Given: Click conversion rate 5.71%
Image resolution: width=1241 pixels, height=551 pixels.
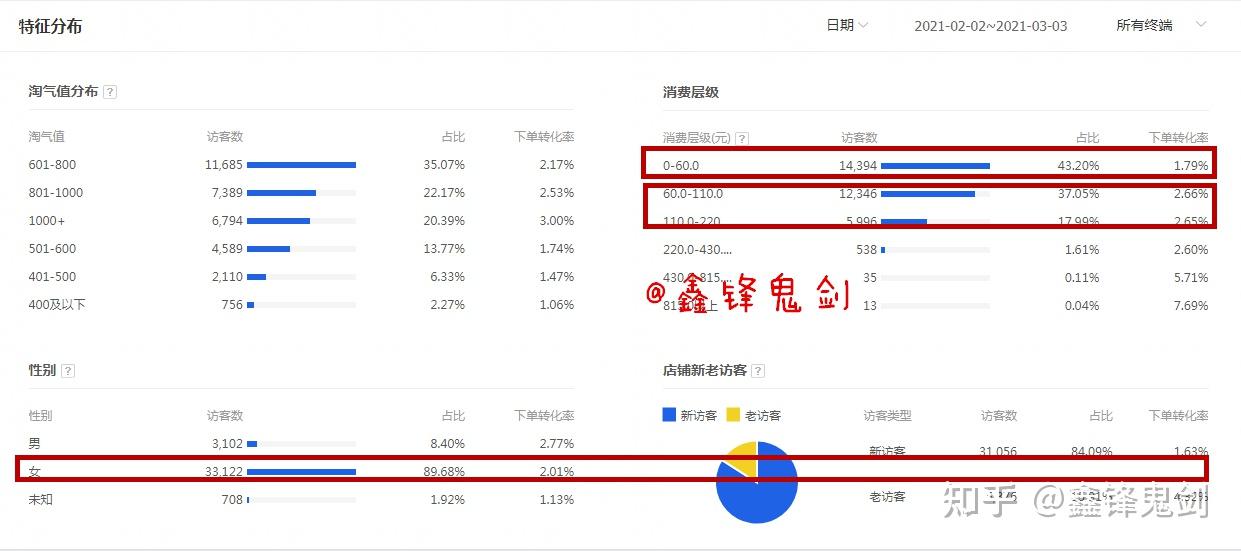Looking at the screenshot, I should coord(1190,278).
